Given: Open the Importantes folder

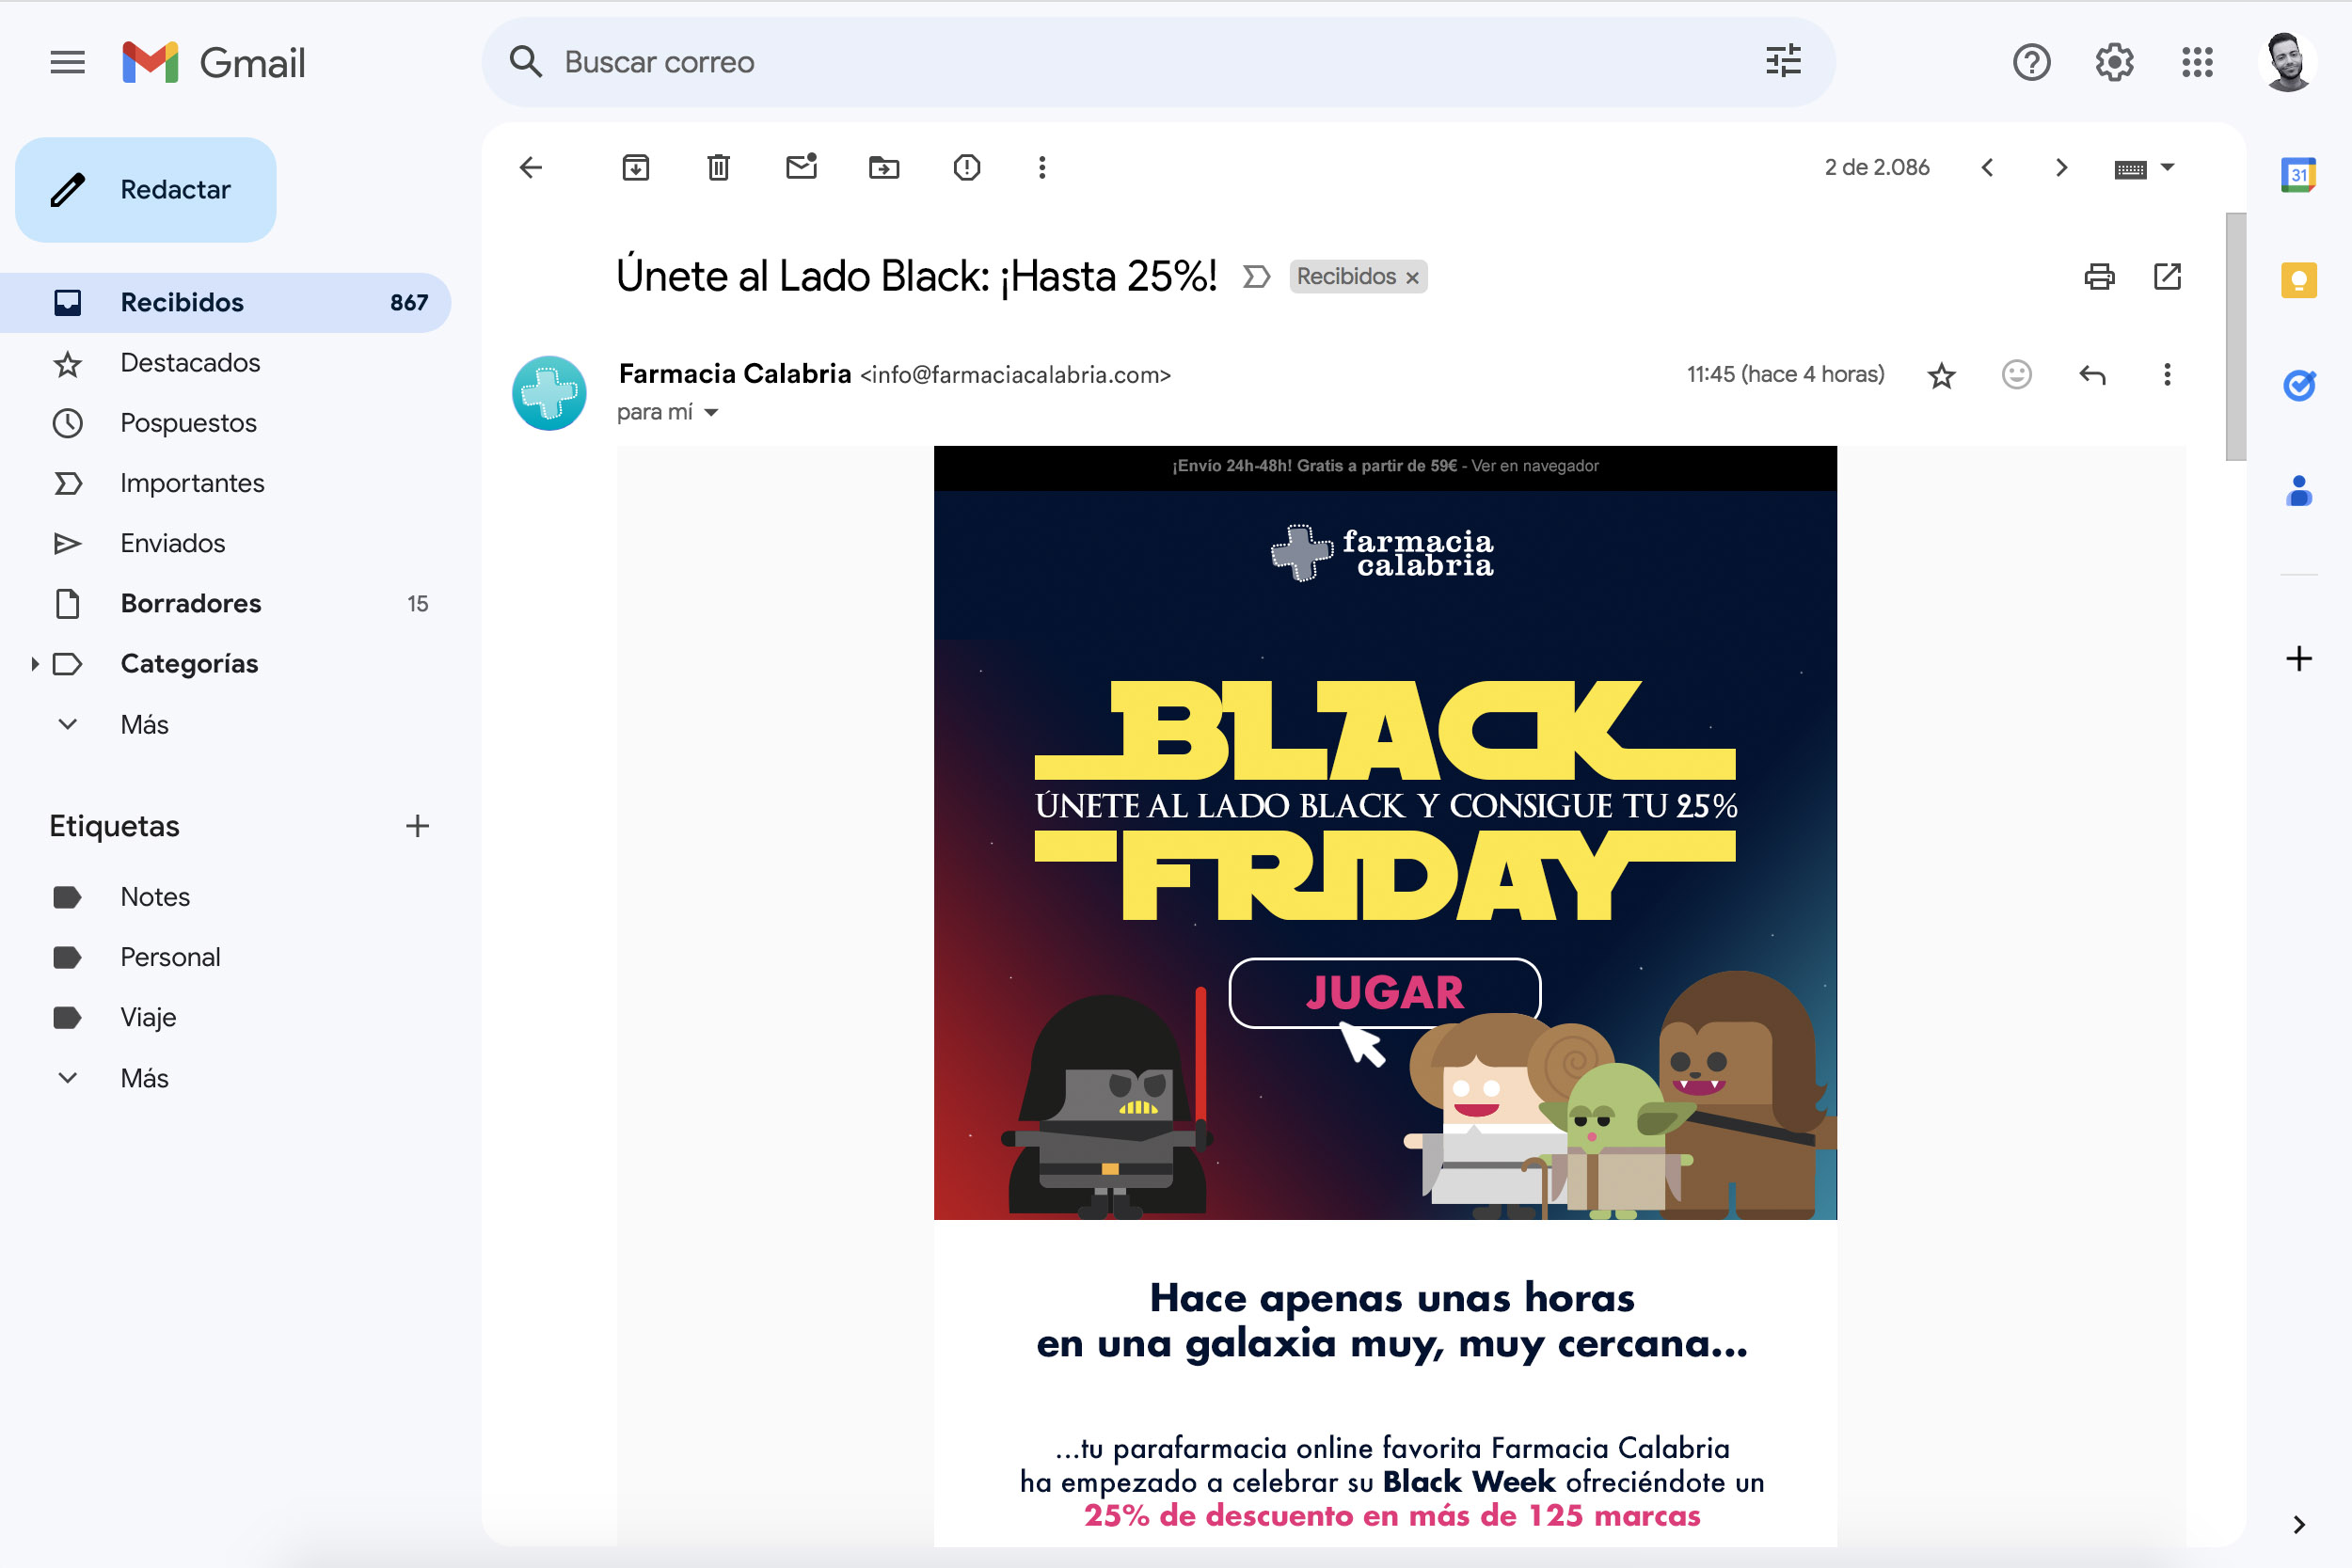Looking at the screenshot, I should tap(225, 483).
